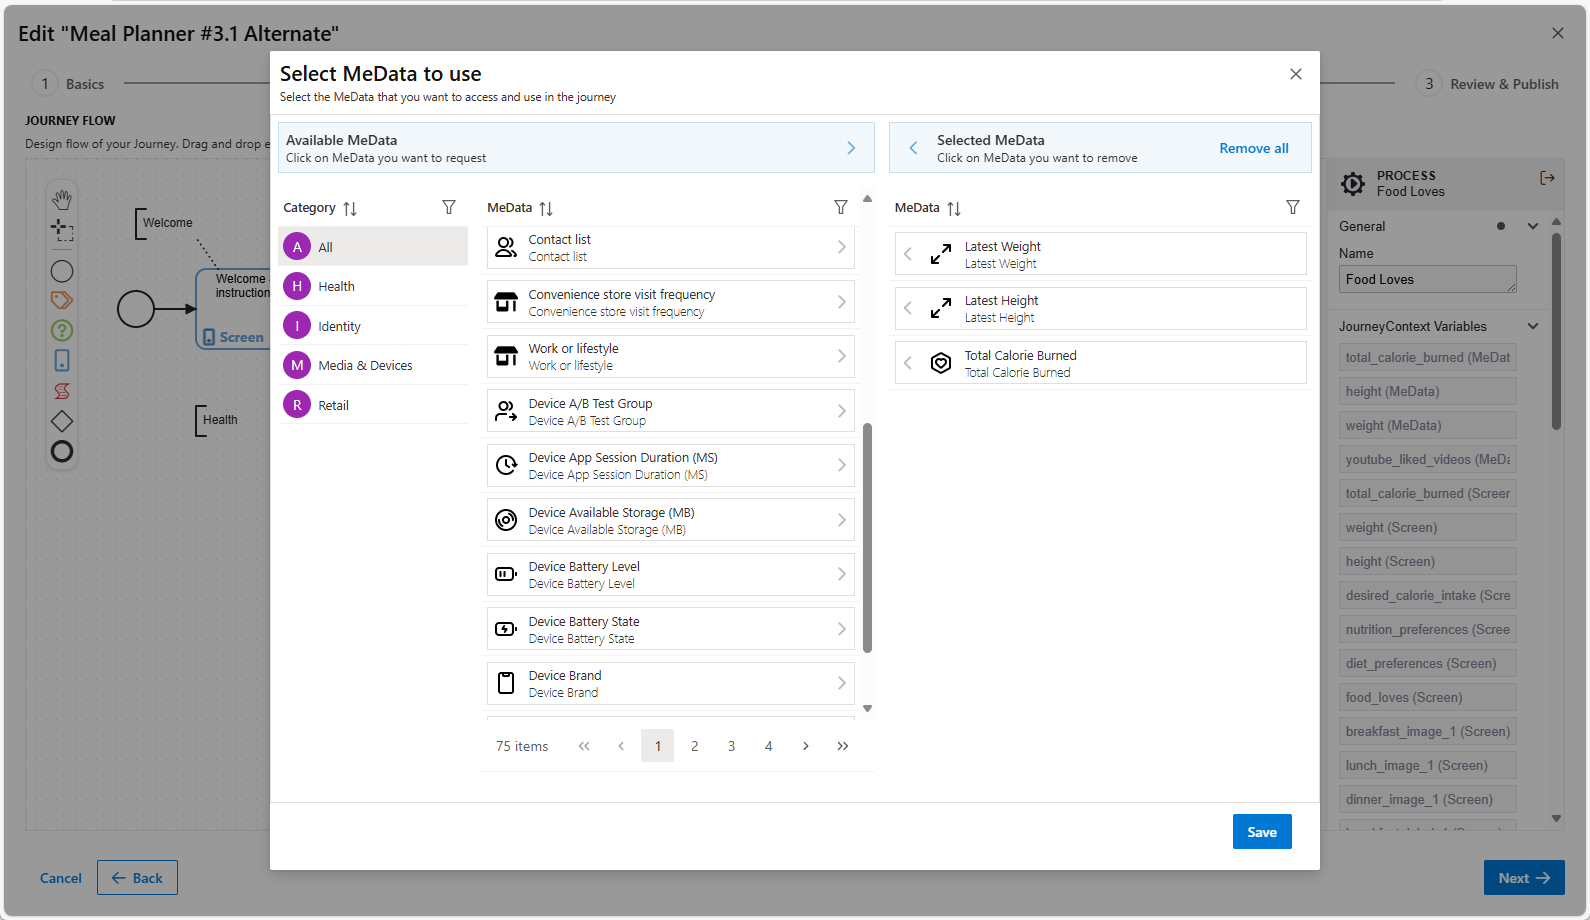
Task: Go to the next MeData page
Action: (x=806, y=746)
